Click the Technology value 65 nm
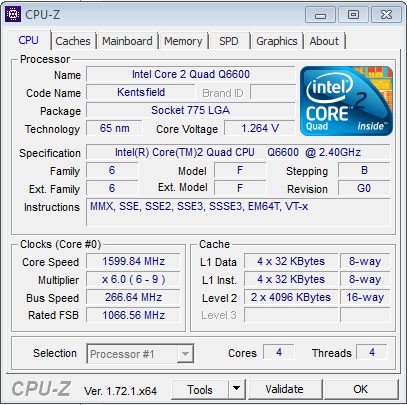The width and height of the screenshot is (407, 405). (x=114, y=128)
